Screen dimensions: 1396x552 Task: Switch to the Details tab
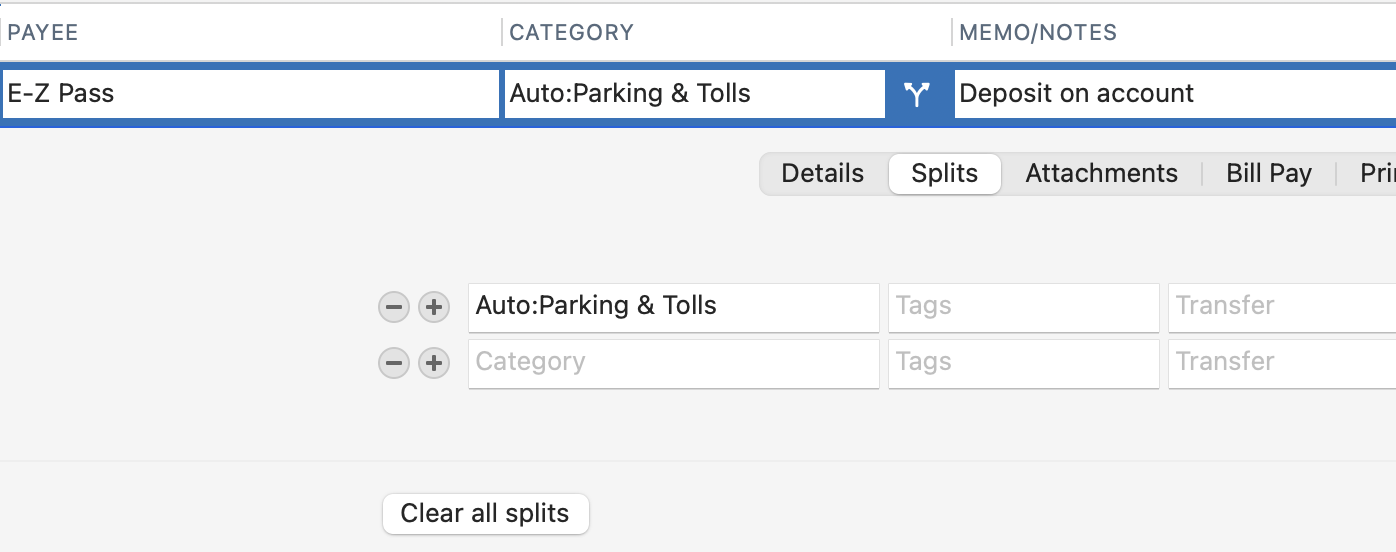click(x=822, y=174)
